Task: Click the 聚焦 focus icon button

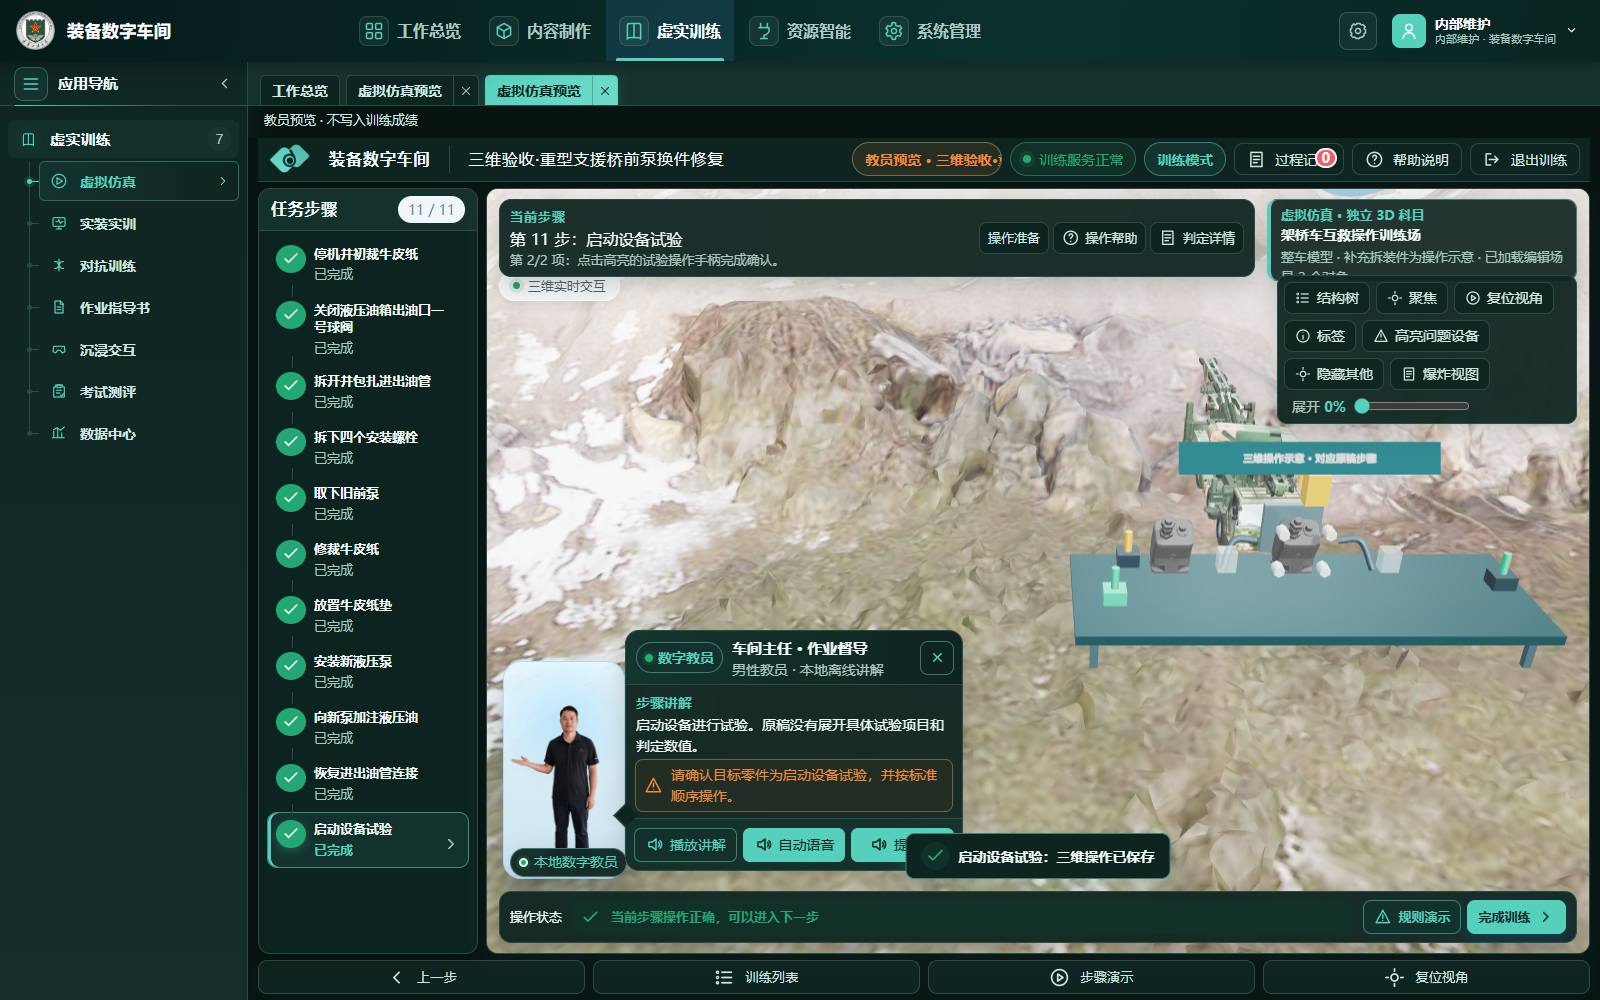Action: [x=1413, y=298]
